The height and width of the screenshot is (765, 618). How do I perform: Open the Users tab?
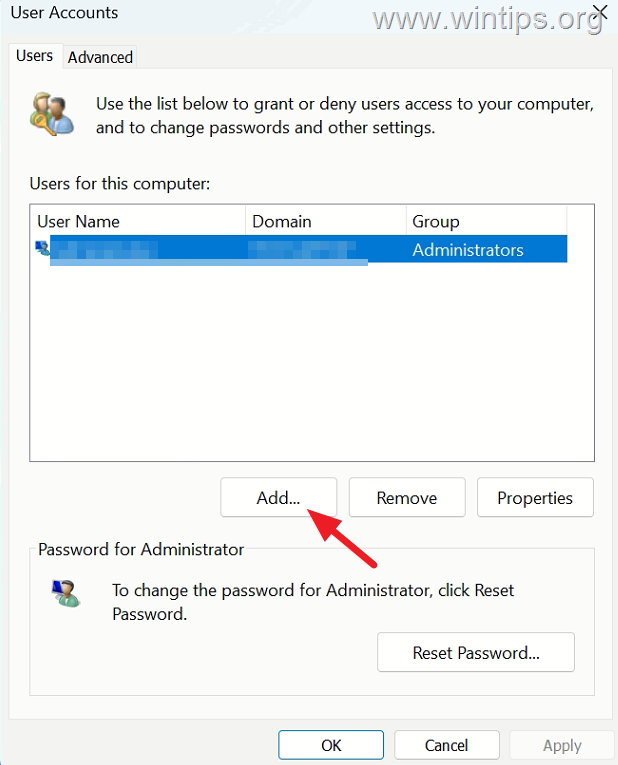tap(34, 56)
